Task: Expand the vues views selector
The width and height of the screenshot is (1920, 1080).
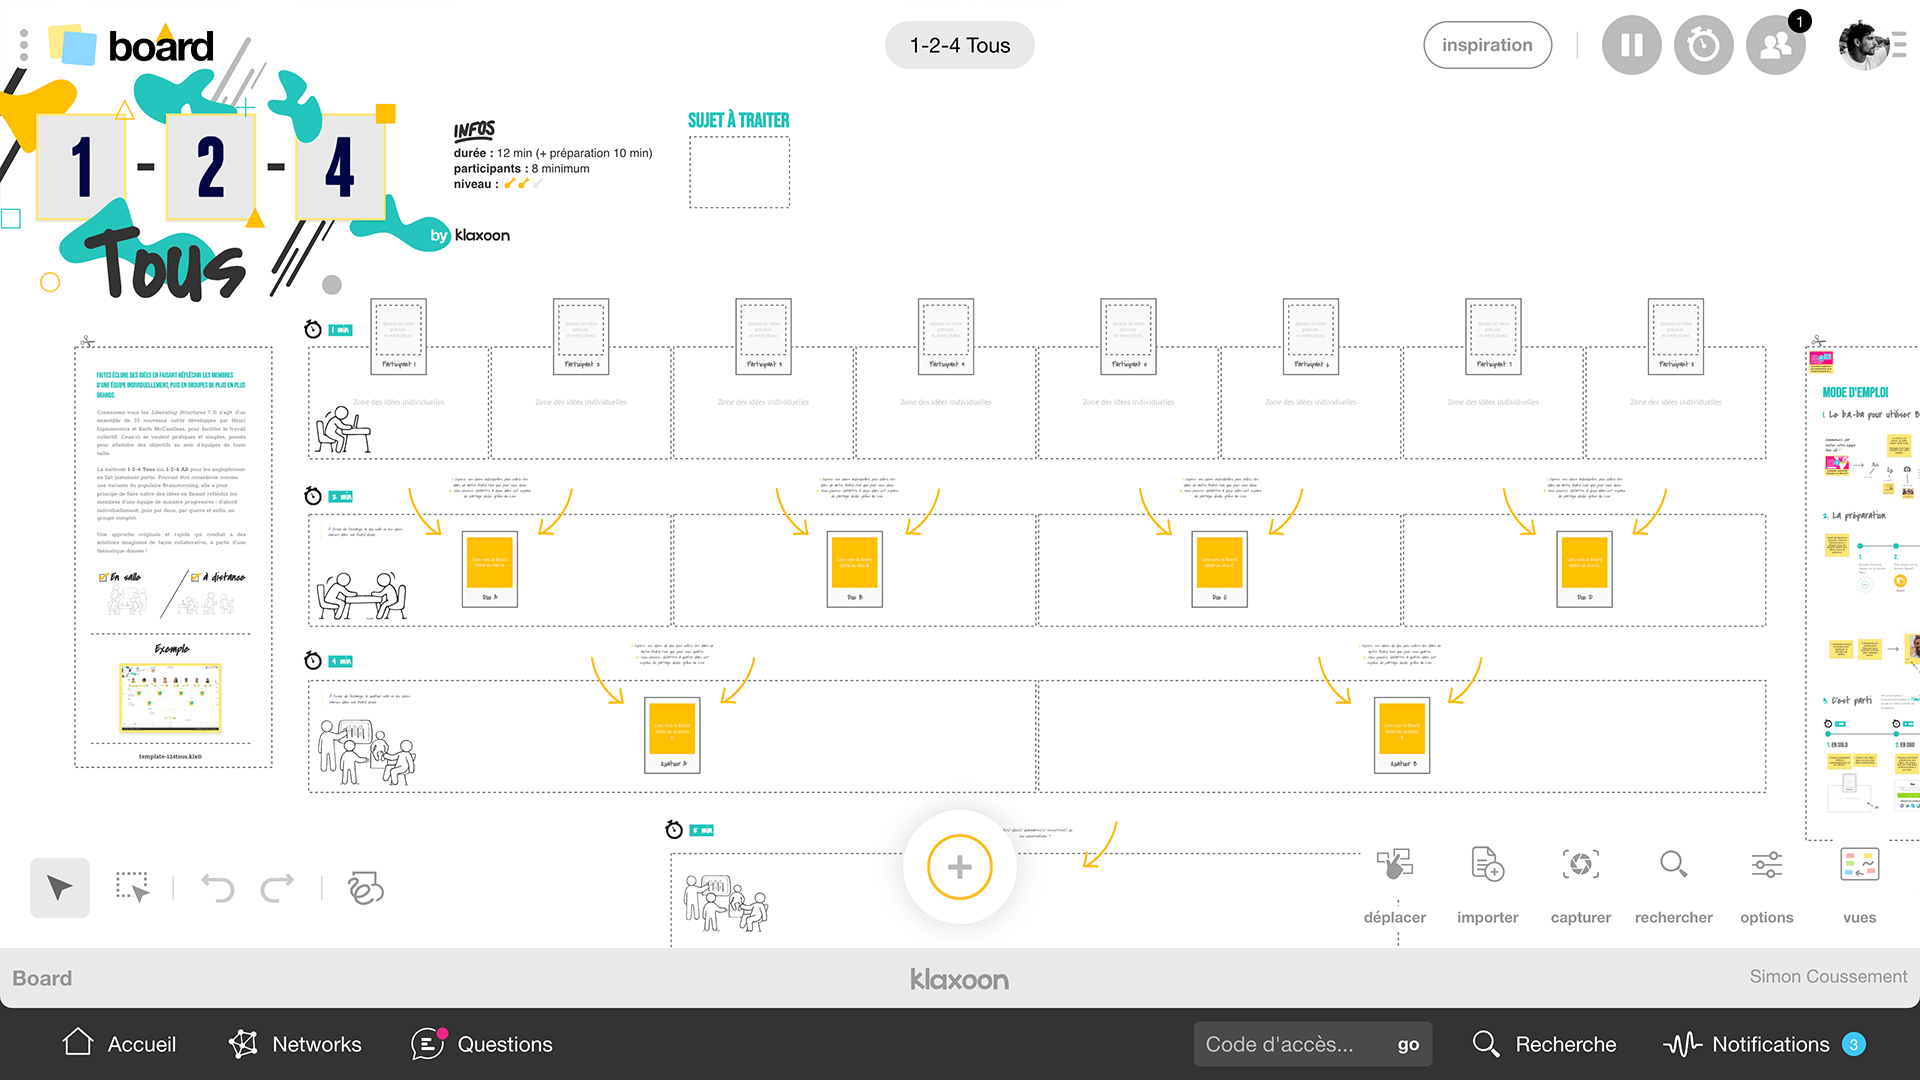Action: (1859, 866)
